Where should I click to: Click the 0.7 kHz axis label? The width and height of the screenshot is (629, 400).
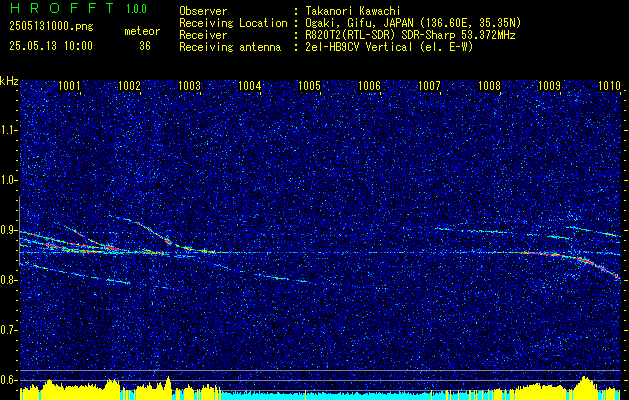point(9,330)
